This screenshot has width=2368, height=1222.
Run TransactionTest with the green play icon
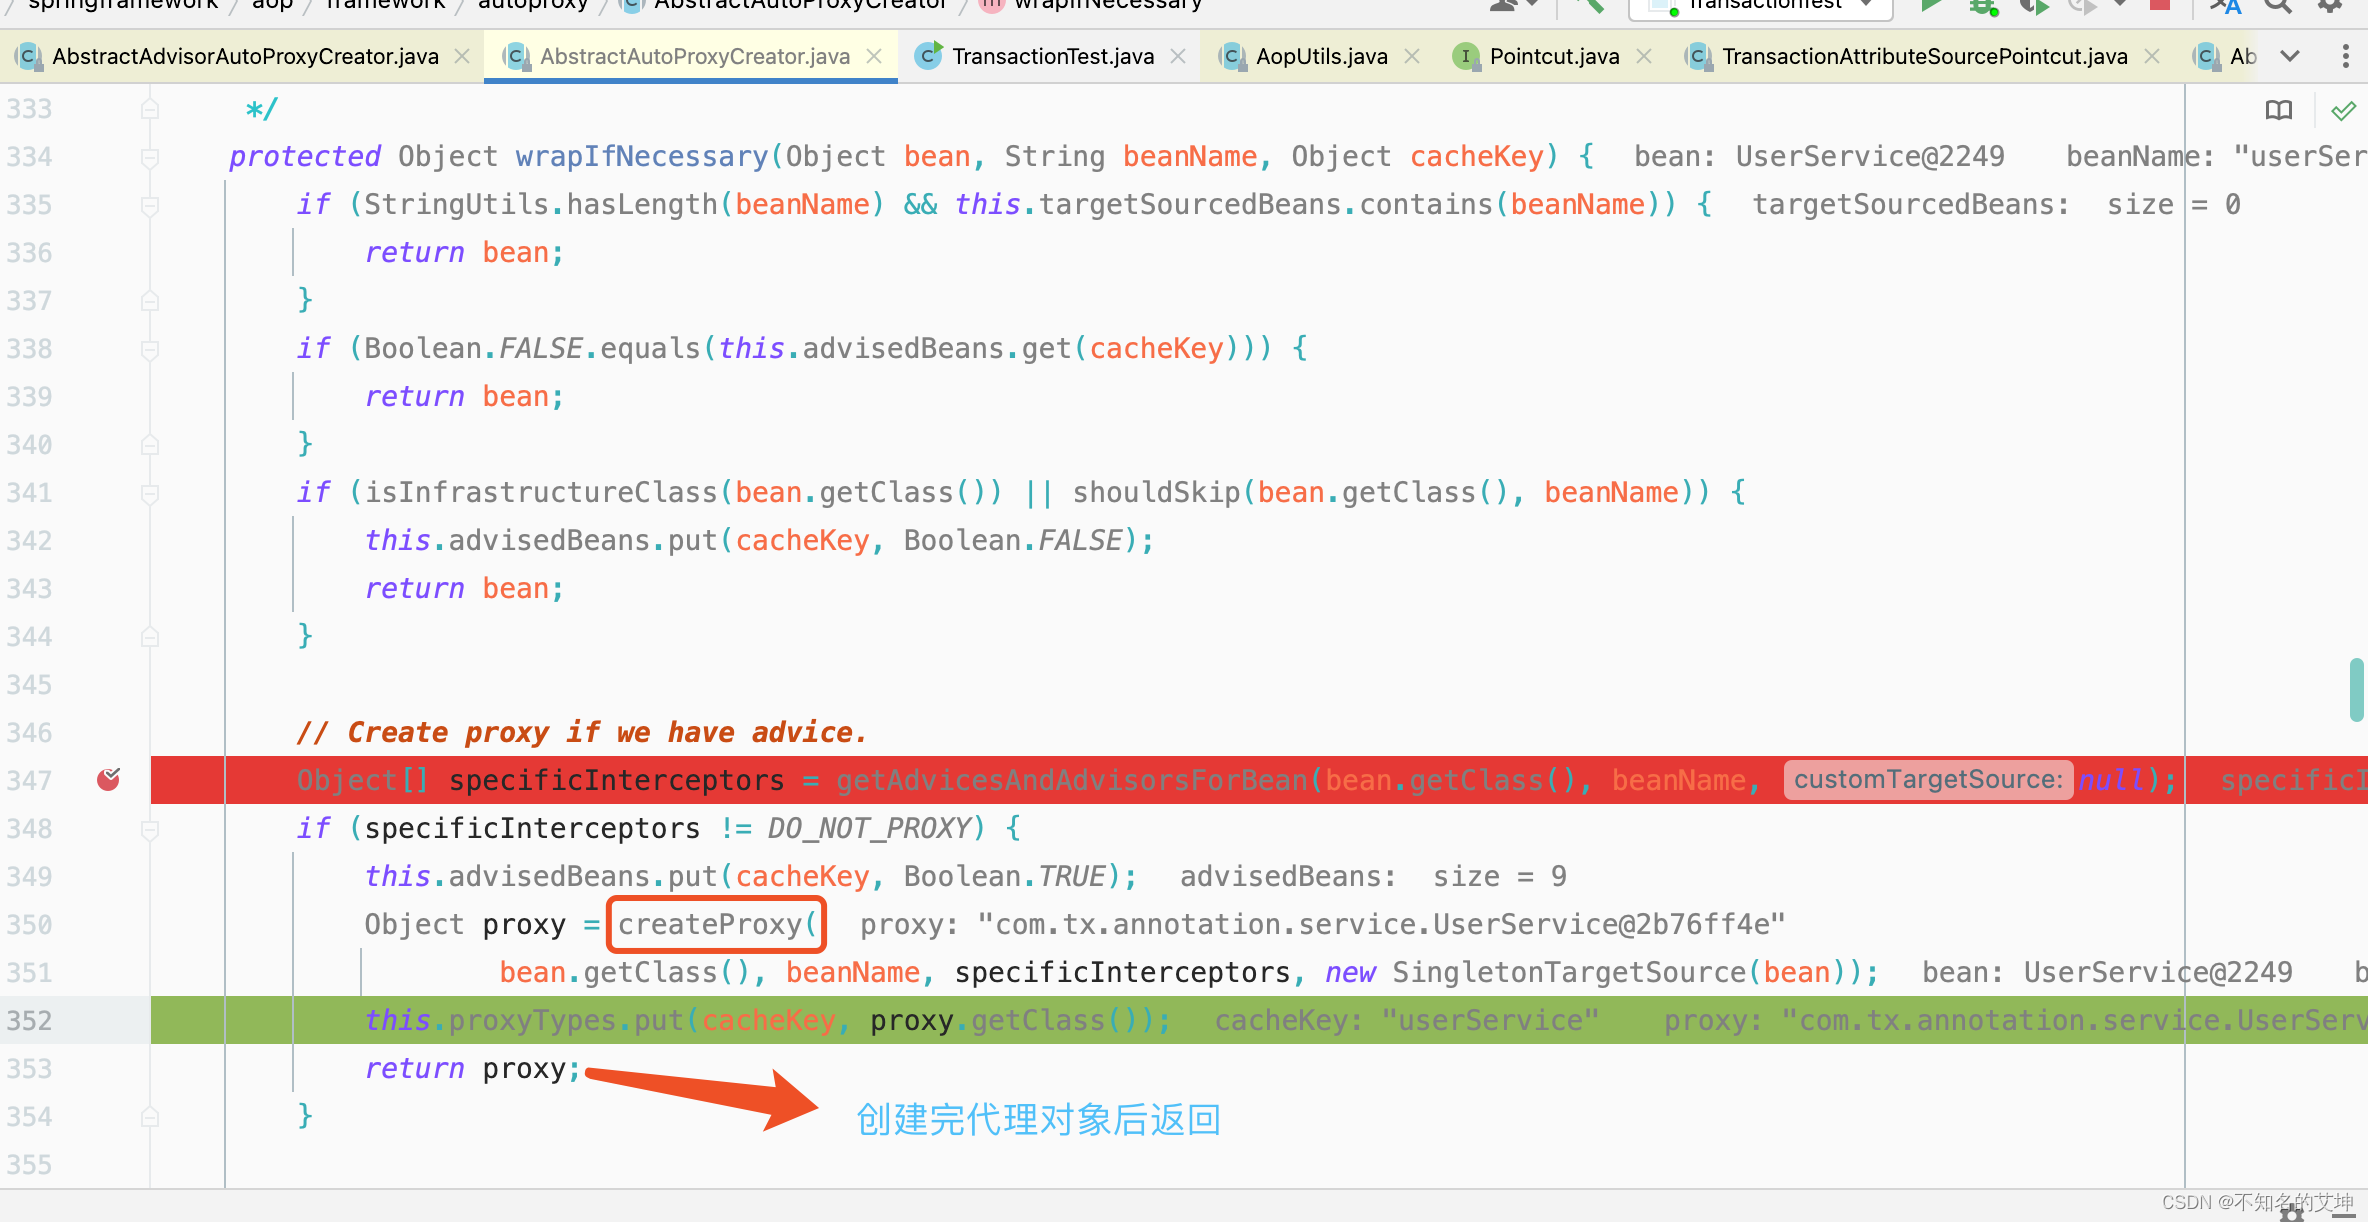click(x=1931, y=5)
